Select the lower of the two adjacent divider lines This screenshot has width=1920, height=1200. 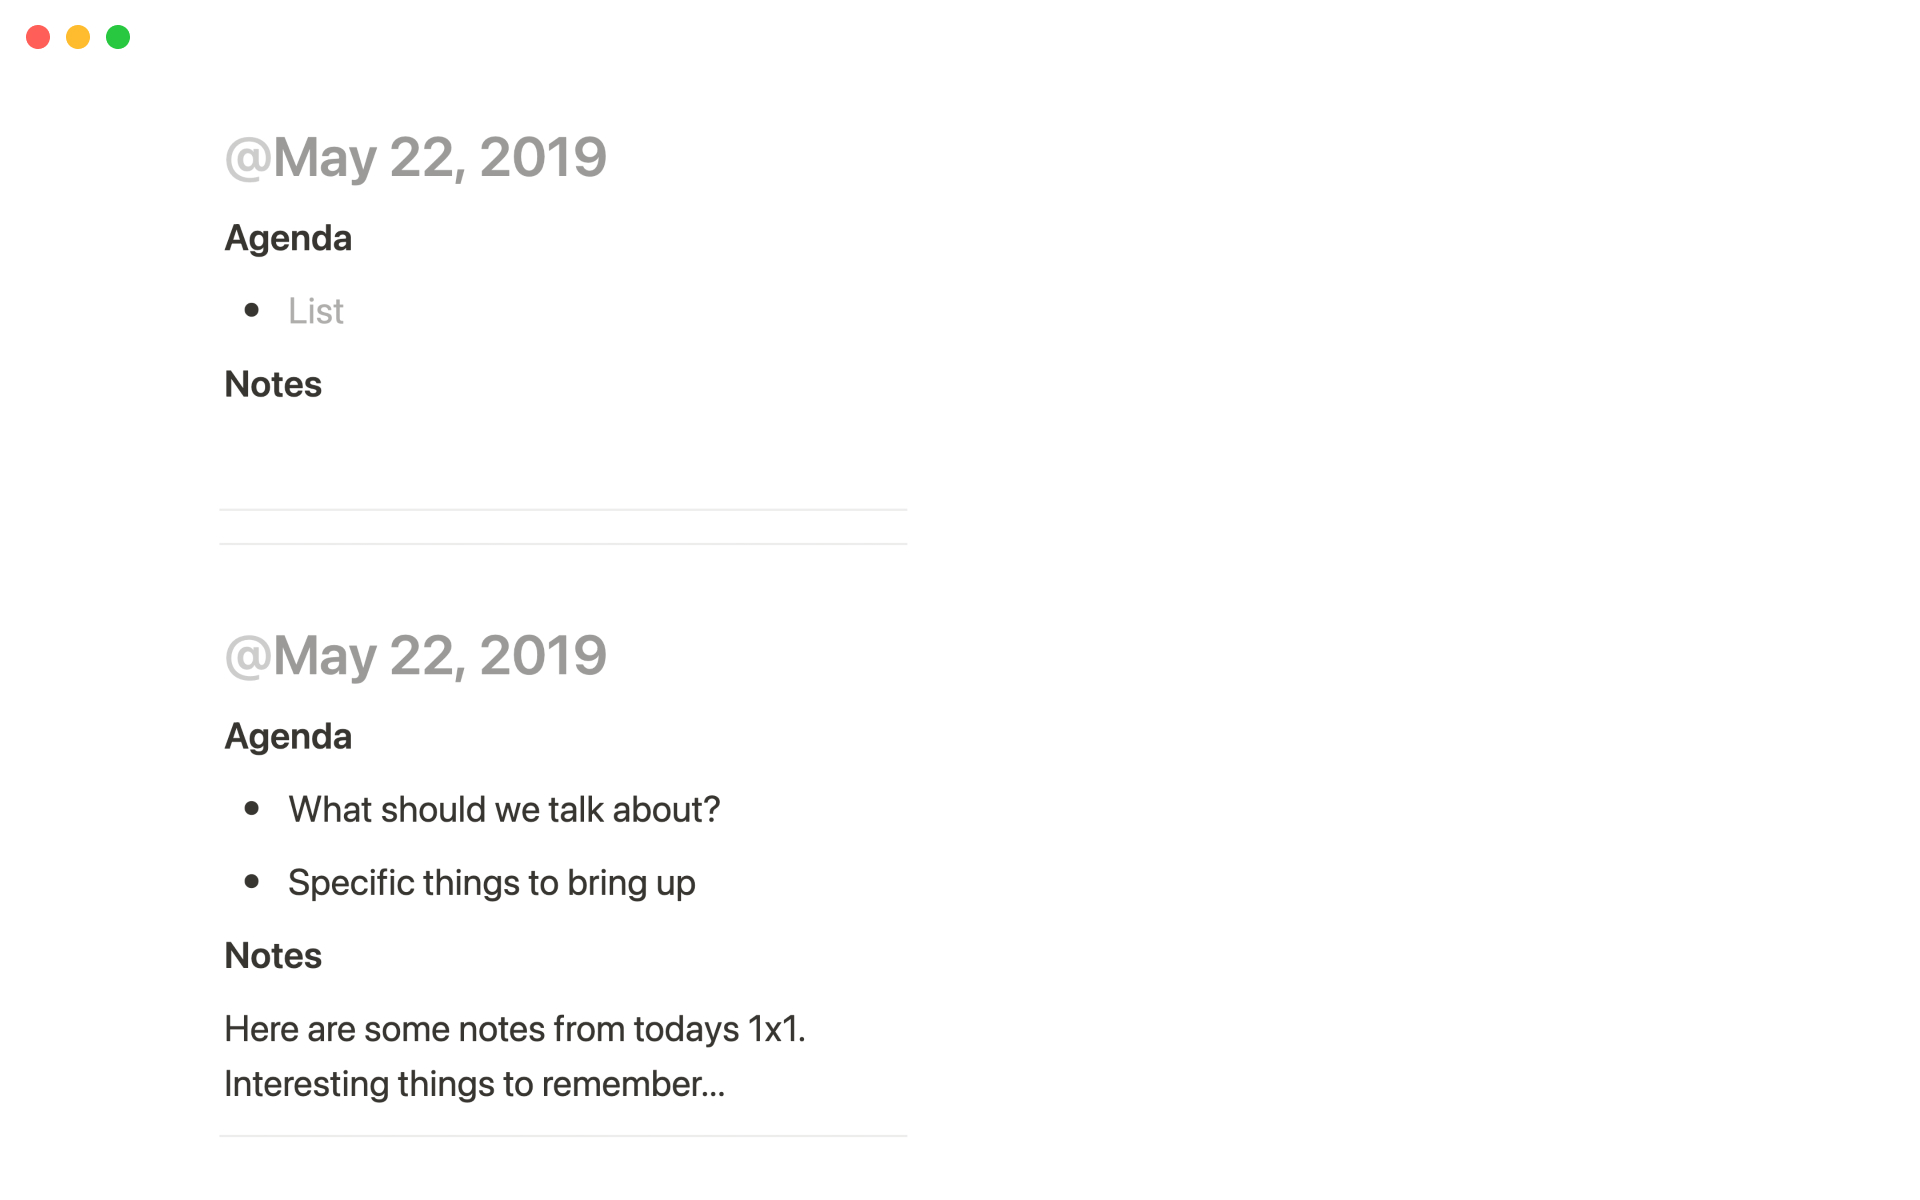coord(563,544)
